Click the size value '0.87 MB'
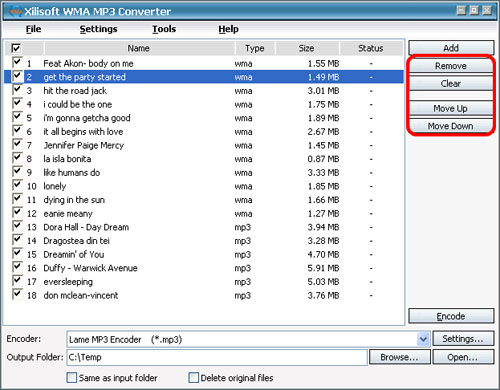Viewport: 500px width, 390px height. click(323, 159)
